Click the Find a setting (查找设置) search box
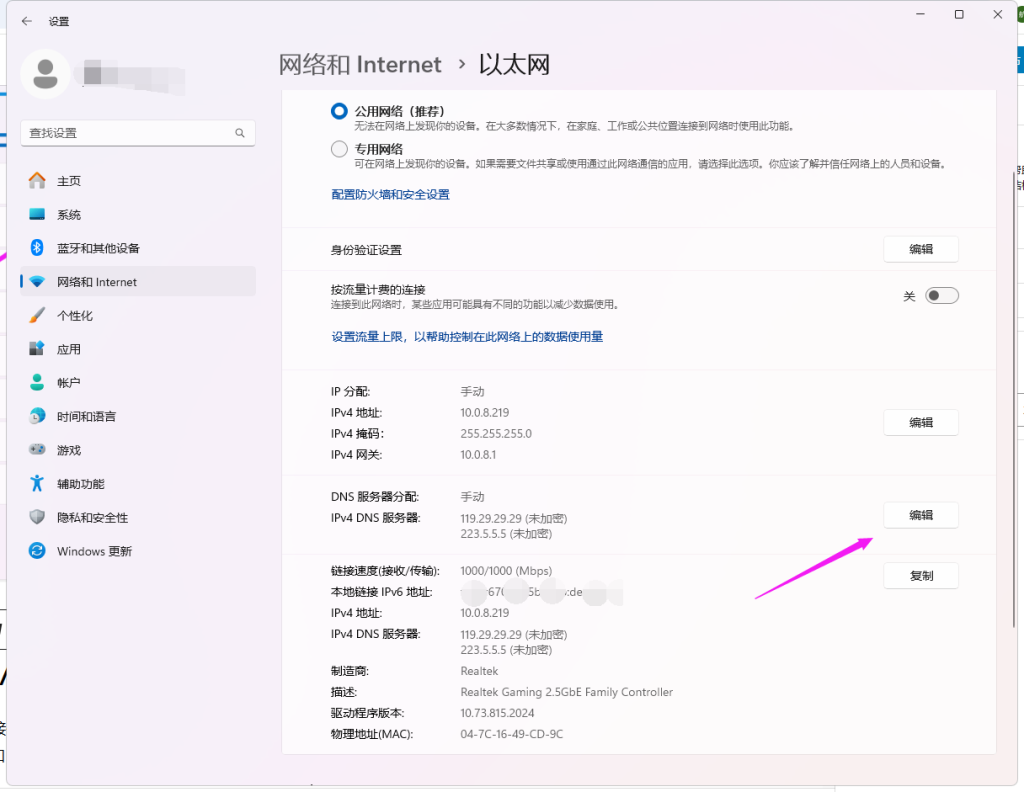1024x792 pixels. point(130,133)
